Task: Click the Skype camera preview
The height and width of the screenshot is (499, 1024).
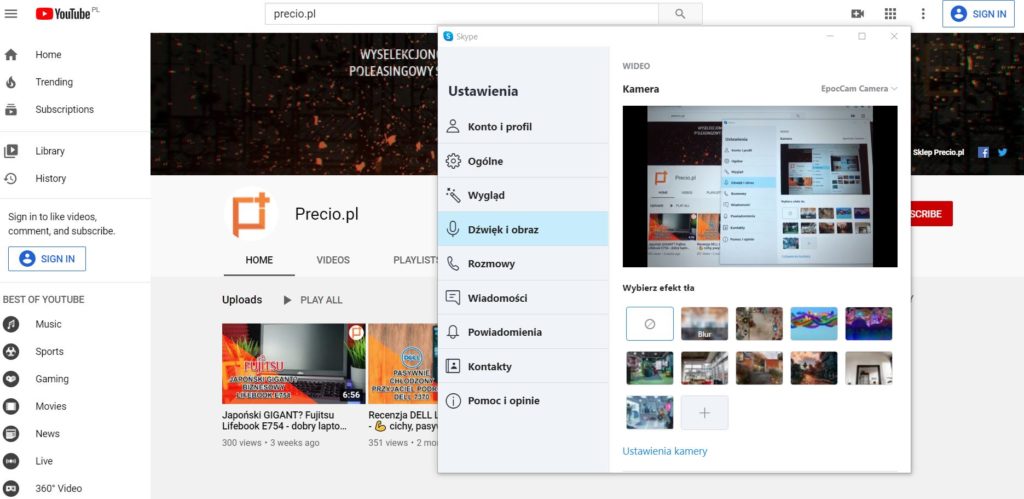Action: 760,186
